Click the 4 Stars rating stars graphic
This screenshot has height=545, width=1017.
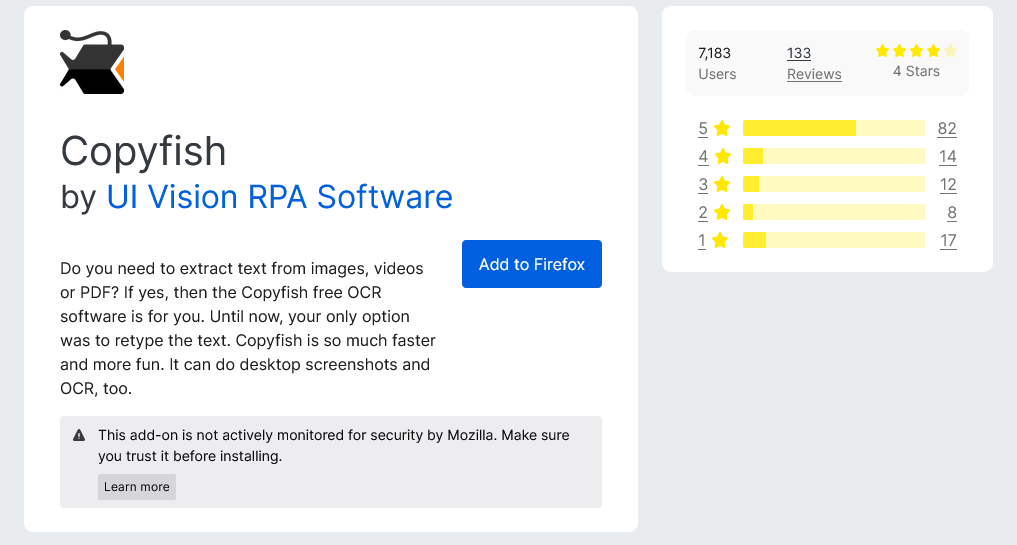coord(916,51)
